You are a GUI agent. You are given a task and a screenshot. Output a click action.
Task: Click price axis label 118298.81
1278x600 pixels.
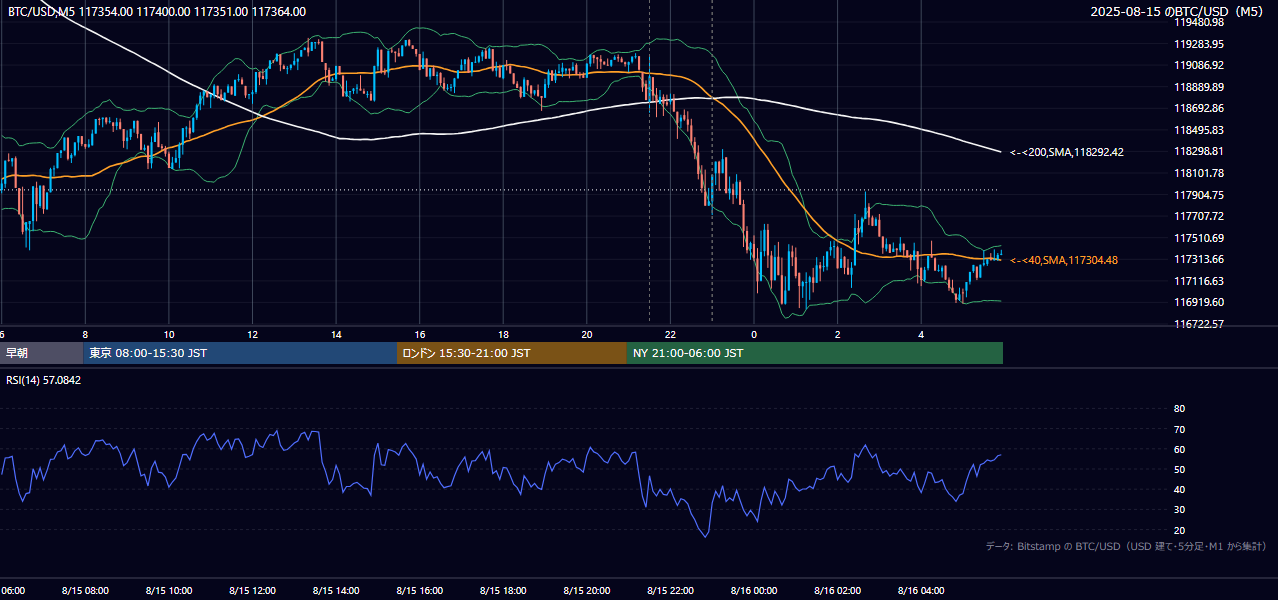click(x=1199, y=151)
